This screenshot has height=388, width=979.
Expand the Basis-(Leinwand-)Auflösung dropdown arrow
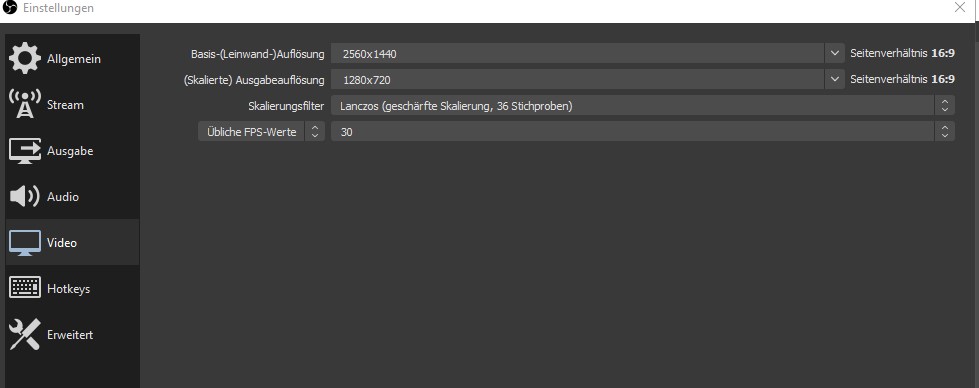[835, 54]
